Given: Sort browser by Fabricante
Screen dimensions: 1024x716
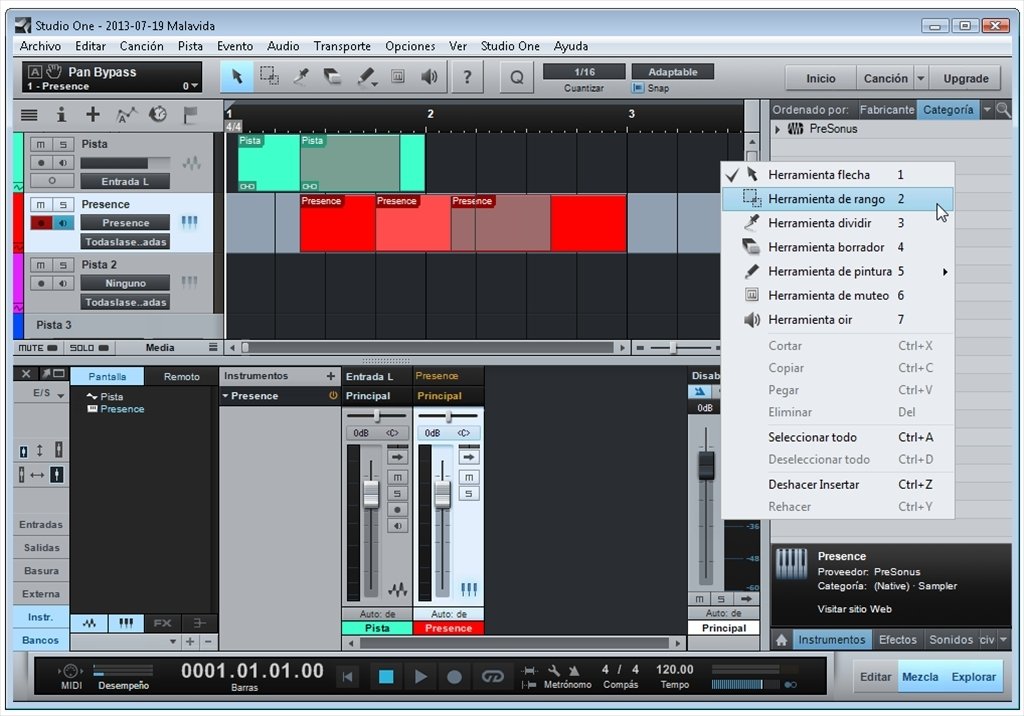Looking at the screenshot, I should click(x=886, y=110).
